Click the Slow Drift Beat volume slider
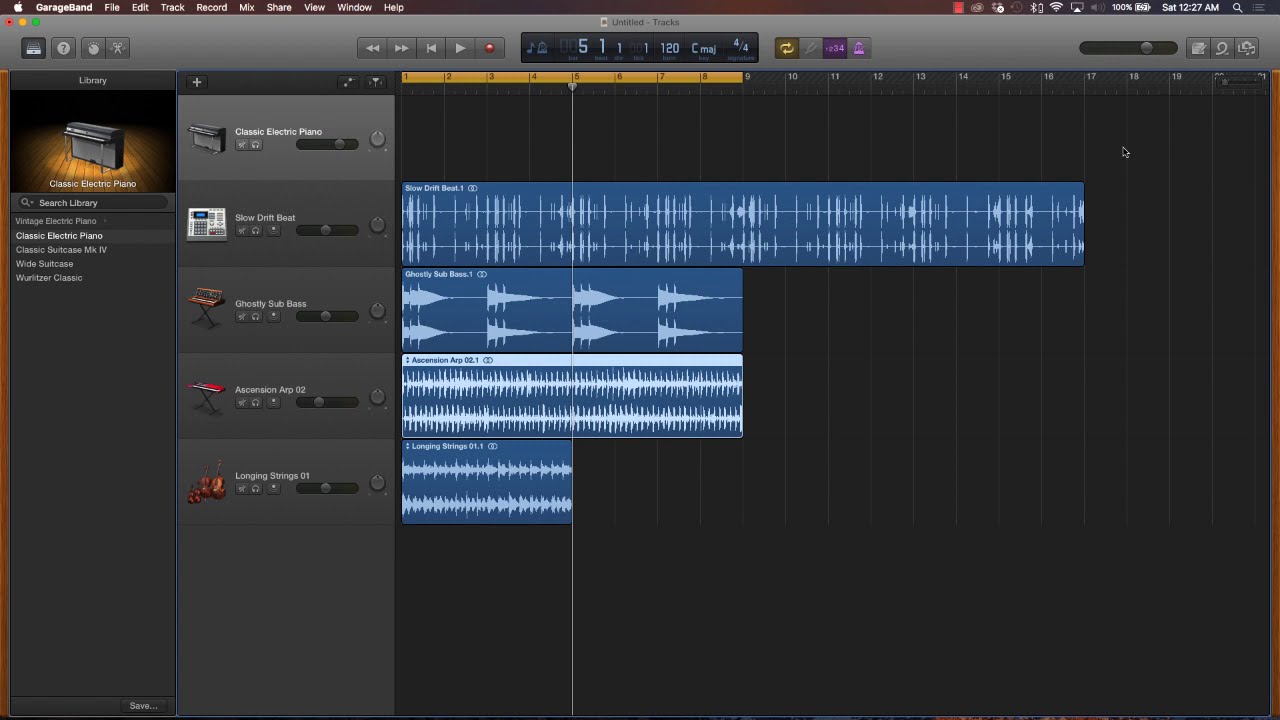Image resolution: width=1280 pixels, height=720 pixels. click(x=327, y=230)
